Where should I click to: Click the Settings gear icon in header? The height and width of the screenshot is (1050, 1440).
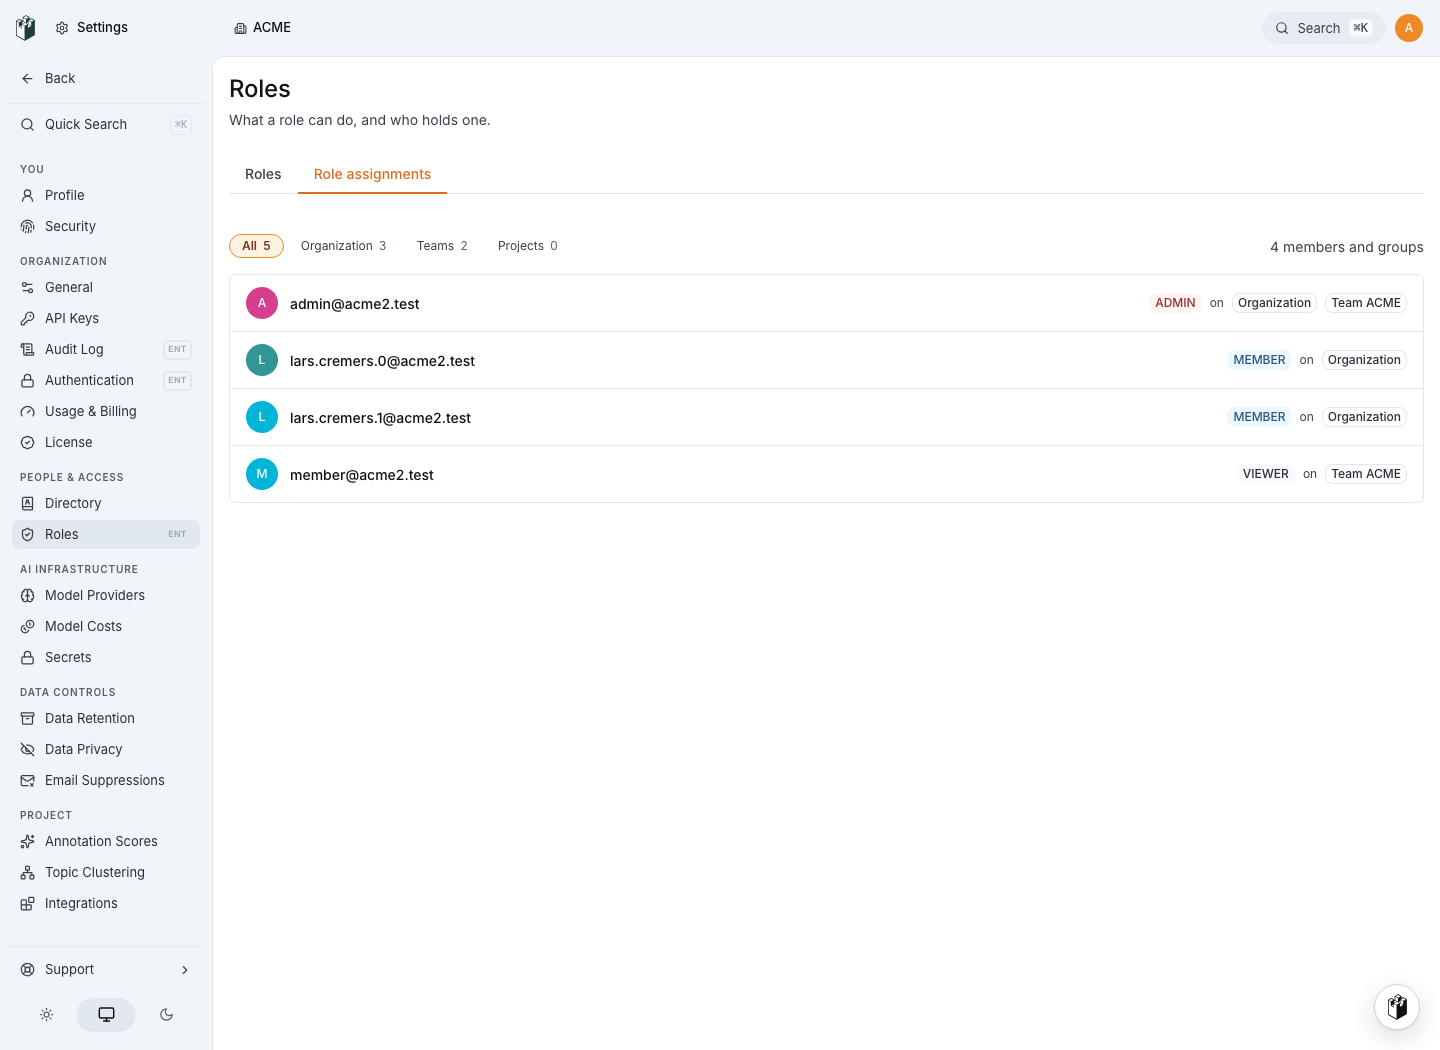point(62,28)
